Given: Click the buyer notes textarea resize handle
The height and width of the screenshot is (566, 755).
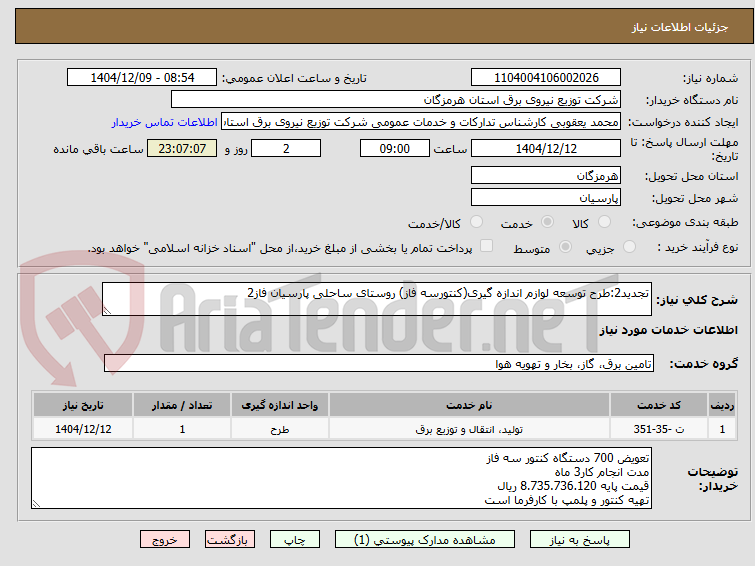Looking at the screenshot, I should [36, 503].
